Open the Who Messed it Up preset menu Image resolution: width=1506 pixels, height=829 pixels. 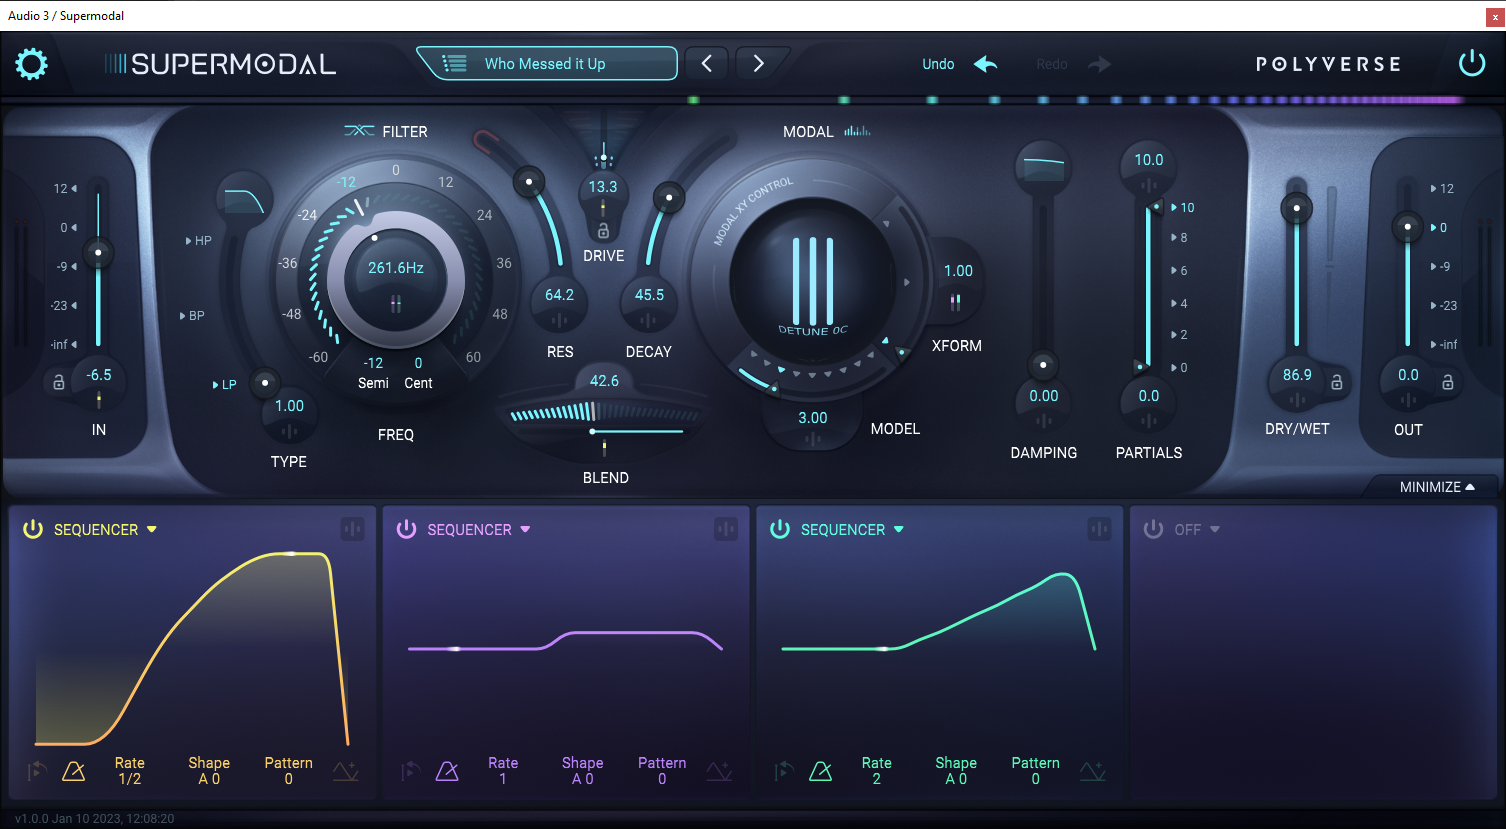pos(546,64)
